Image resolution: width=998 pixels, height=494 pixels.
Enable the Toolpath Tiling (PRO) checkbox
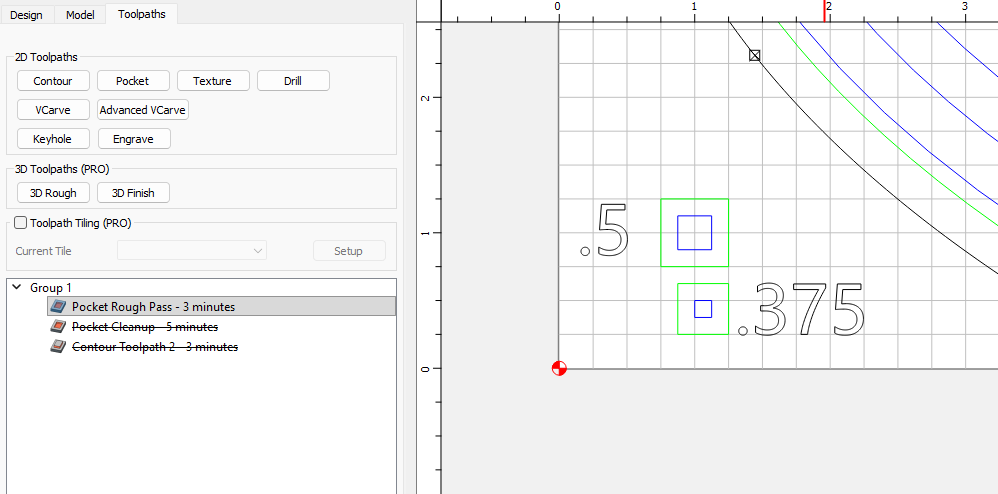pyautogui.click(x=21, y=224)
